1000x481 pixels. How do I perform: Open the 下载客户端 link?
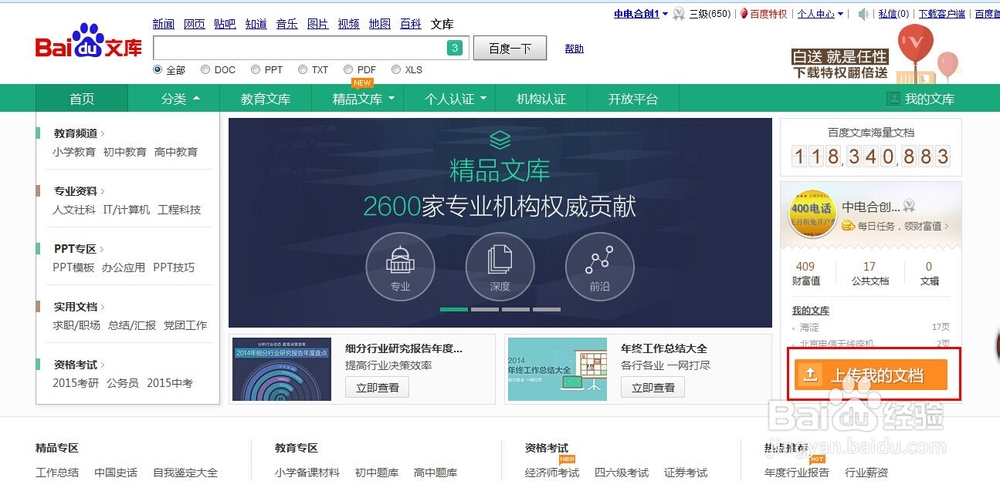[x=941, y=13]
